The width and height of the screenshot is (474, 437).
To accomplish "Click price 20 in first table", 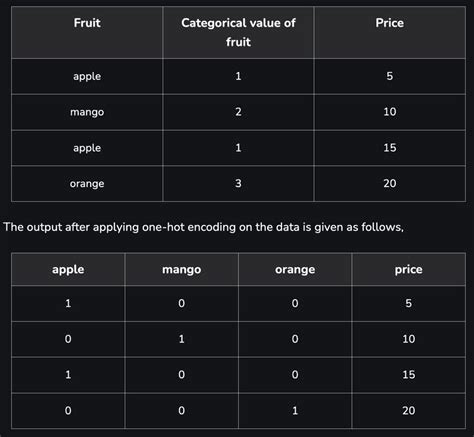I will click(390, 183).
